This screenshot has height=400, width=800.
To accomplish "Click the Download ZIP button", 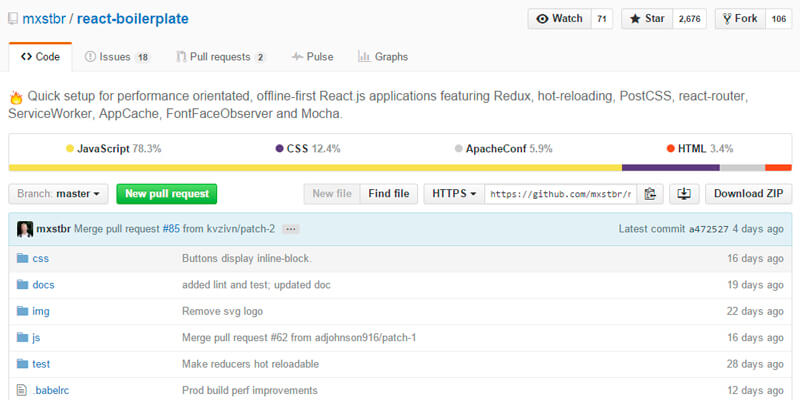I will [x=748, y=194].
